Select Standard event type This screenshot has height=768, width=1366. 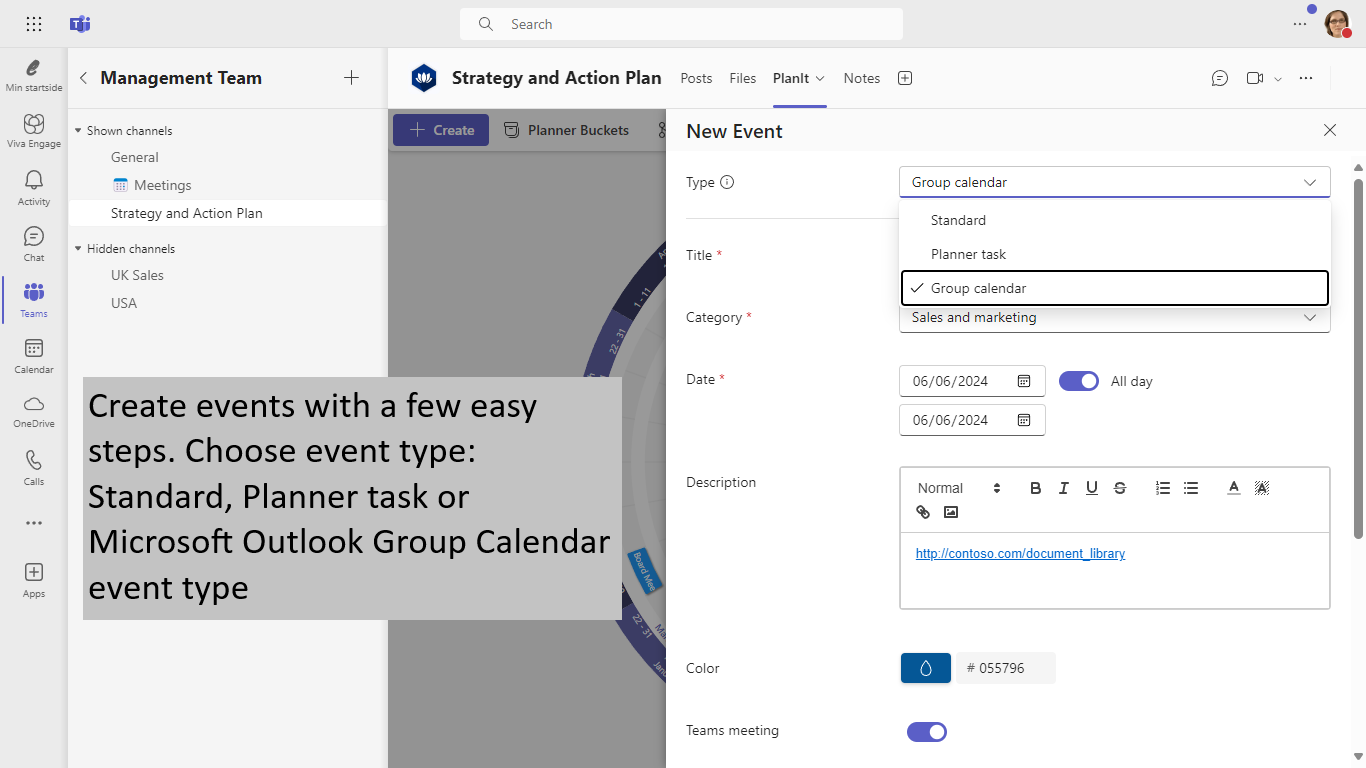(1115, 220)
